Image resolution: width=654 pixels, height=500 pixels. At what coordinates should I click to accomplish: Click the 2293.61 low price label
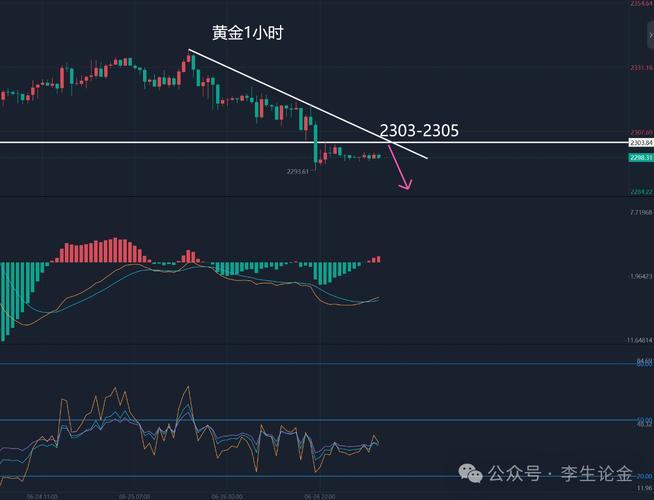(x=297, y=171)
